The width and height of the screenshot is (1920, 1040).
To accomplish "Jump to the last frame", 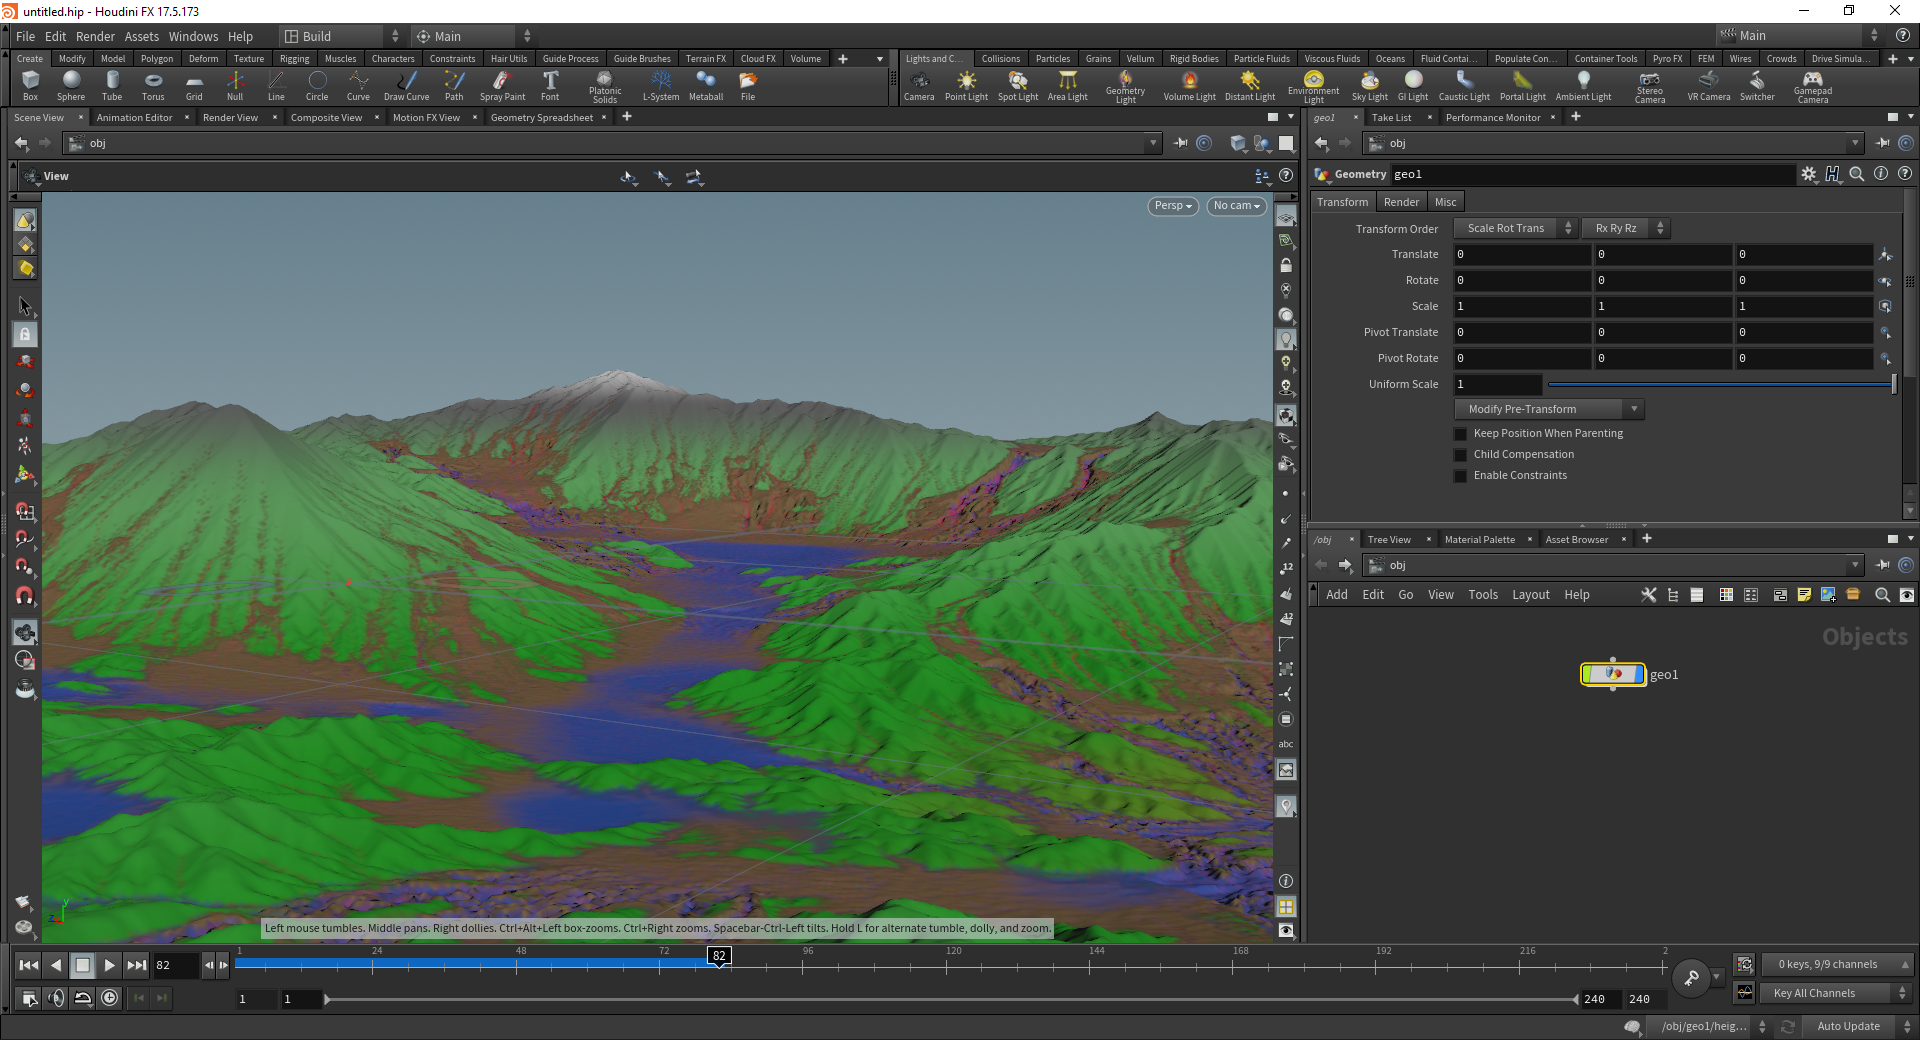I will (x=136, y=965).
